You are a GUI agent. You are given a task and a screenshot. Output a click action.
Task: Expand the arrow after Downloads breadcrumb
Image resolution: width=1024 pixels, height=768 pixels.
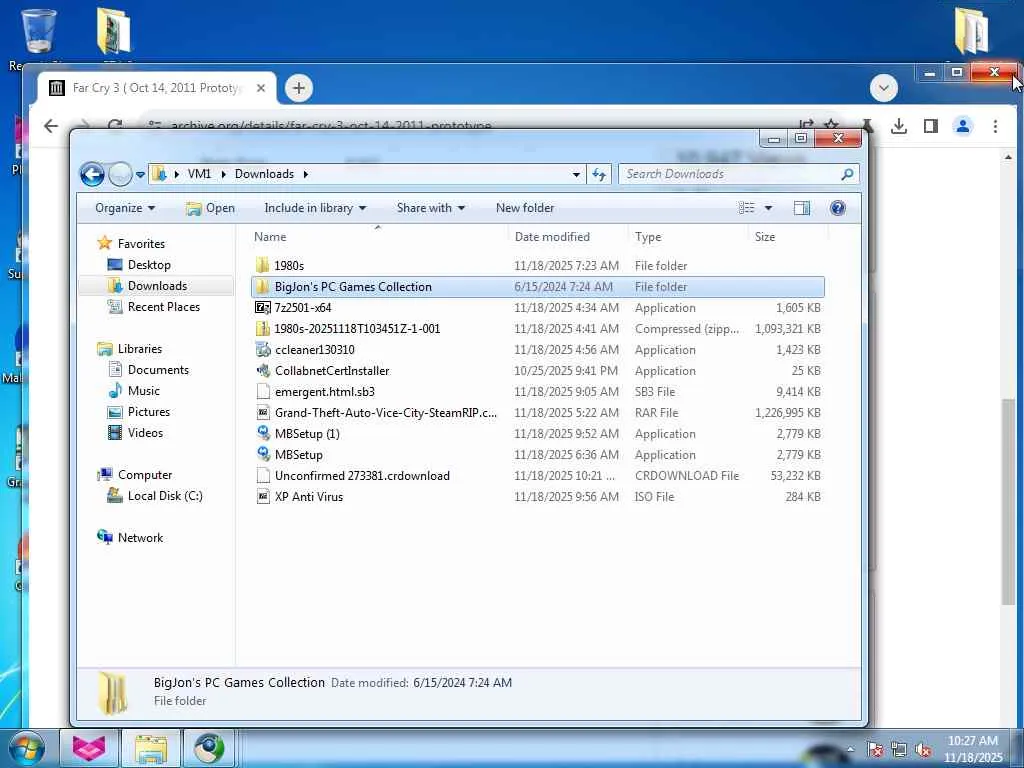[305, 174]
